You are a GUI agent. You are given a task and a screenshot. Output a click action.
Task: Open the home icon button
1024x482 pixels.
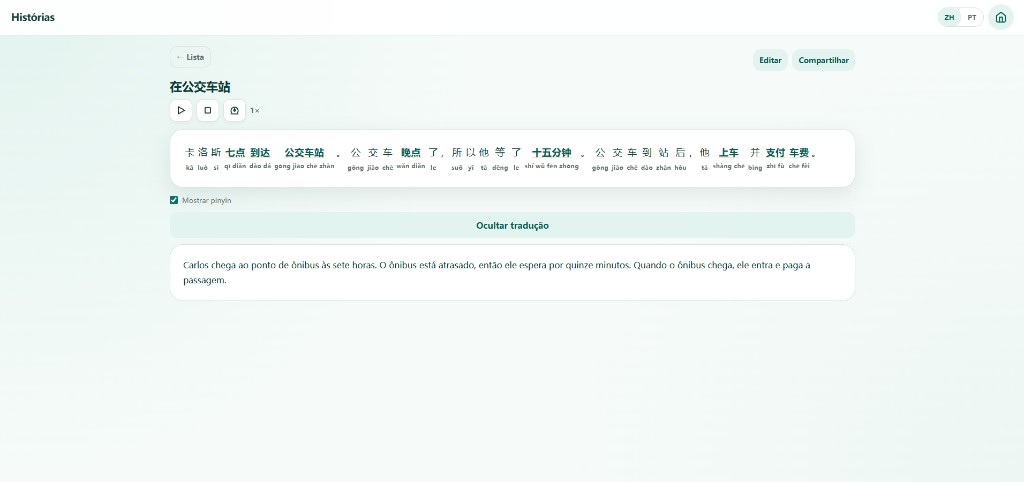coord(1000,18)
